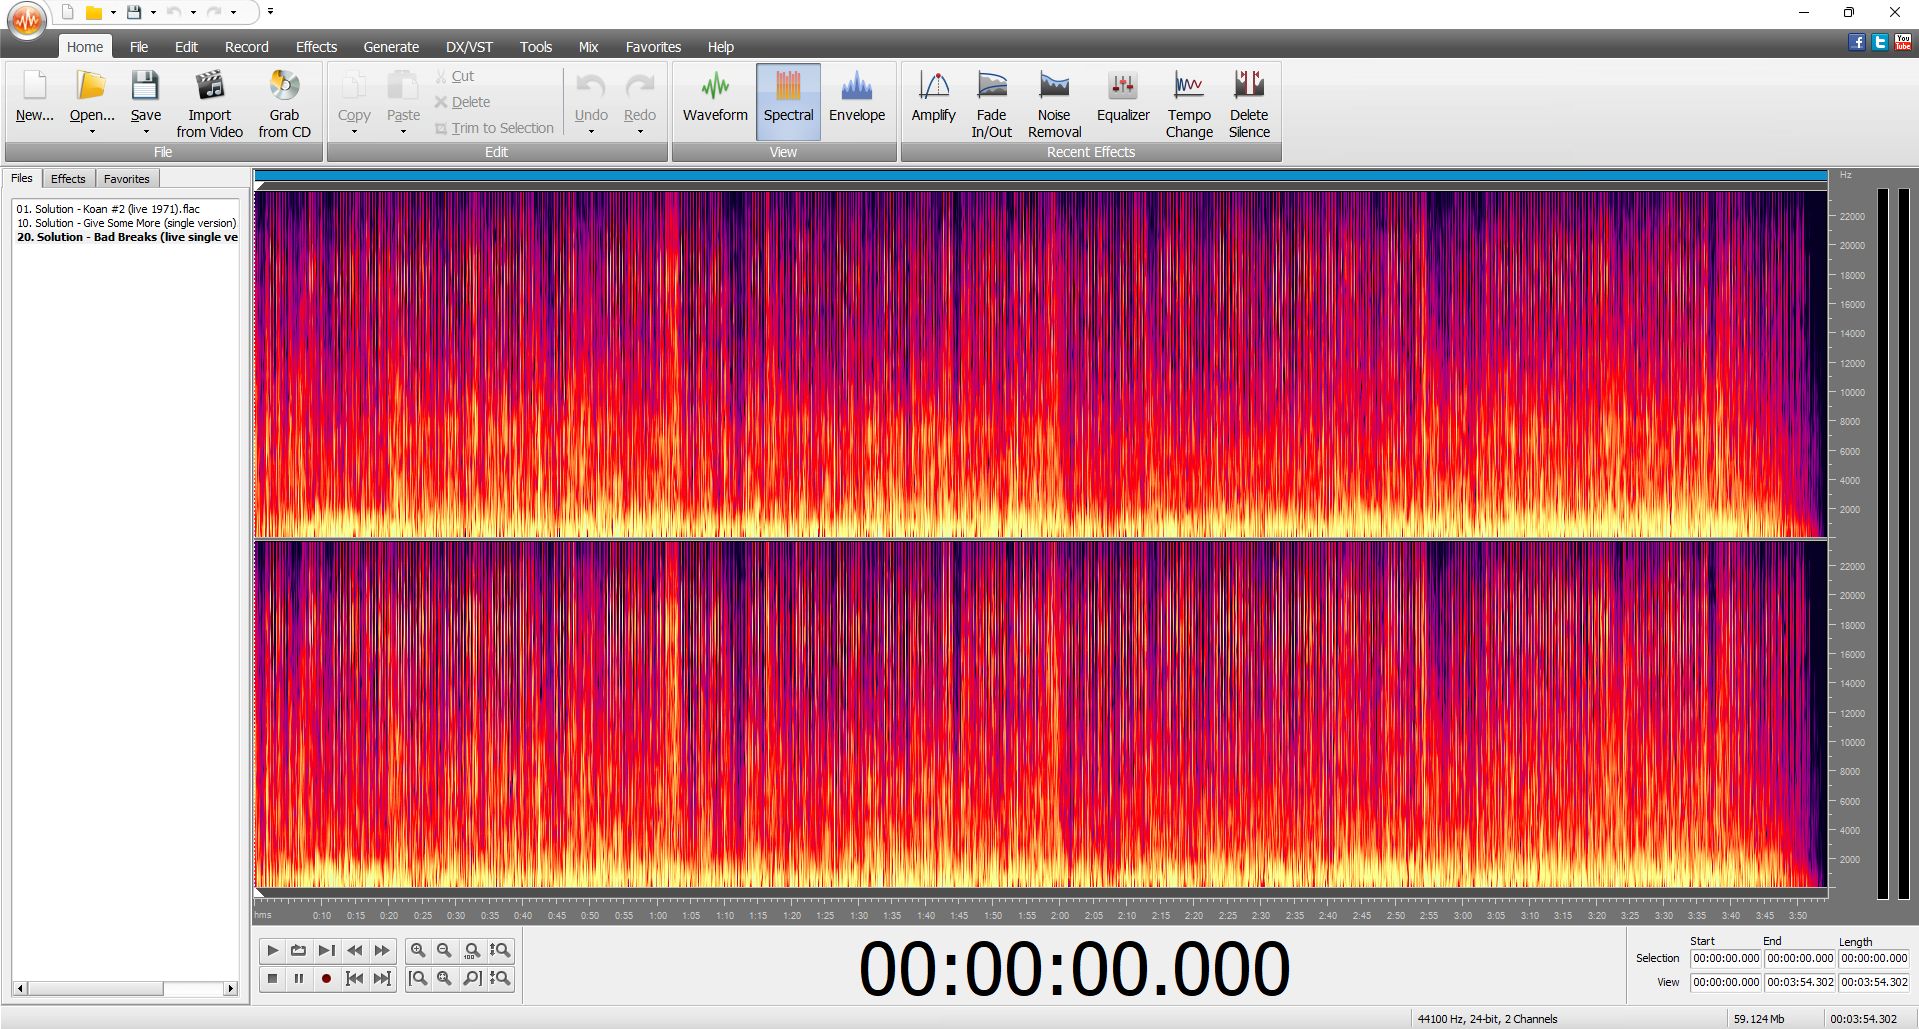Switch to Envelope view

(857, 100)
